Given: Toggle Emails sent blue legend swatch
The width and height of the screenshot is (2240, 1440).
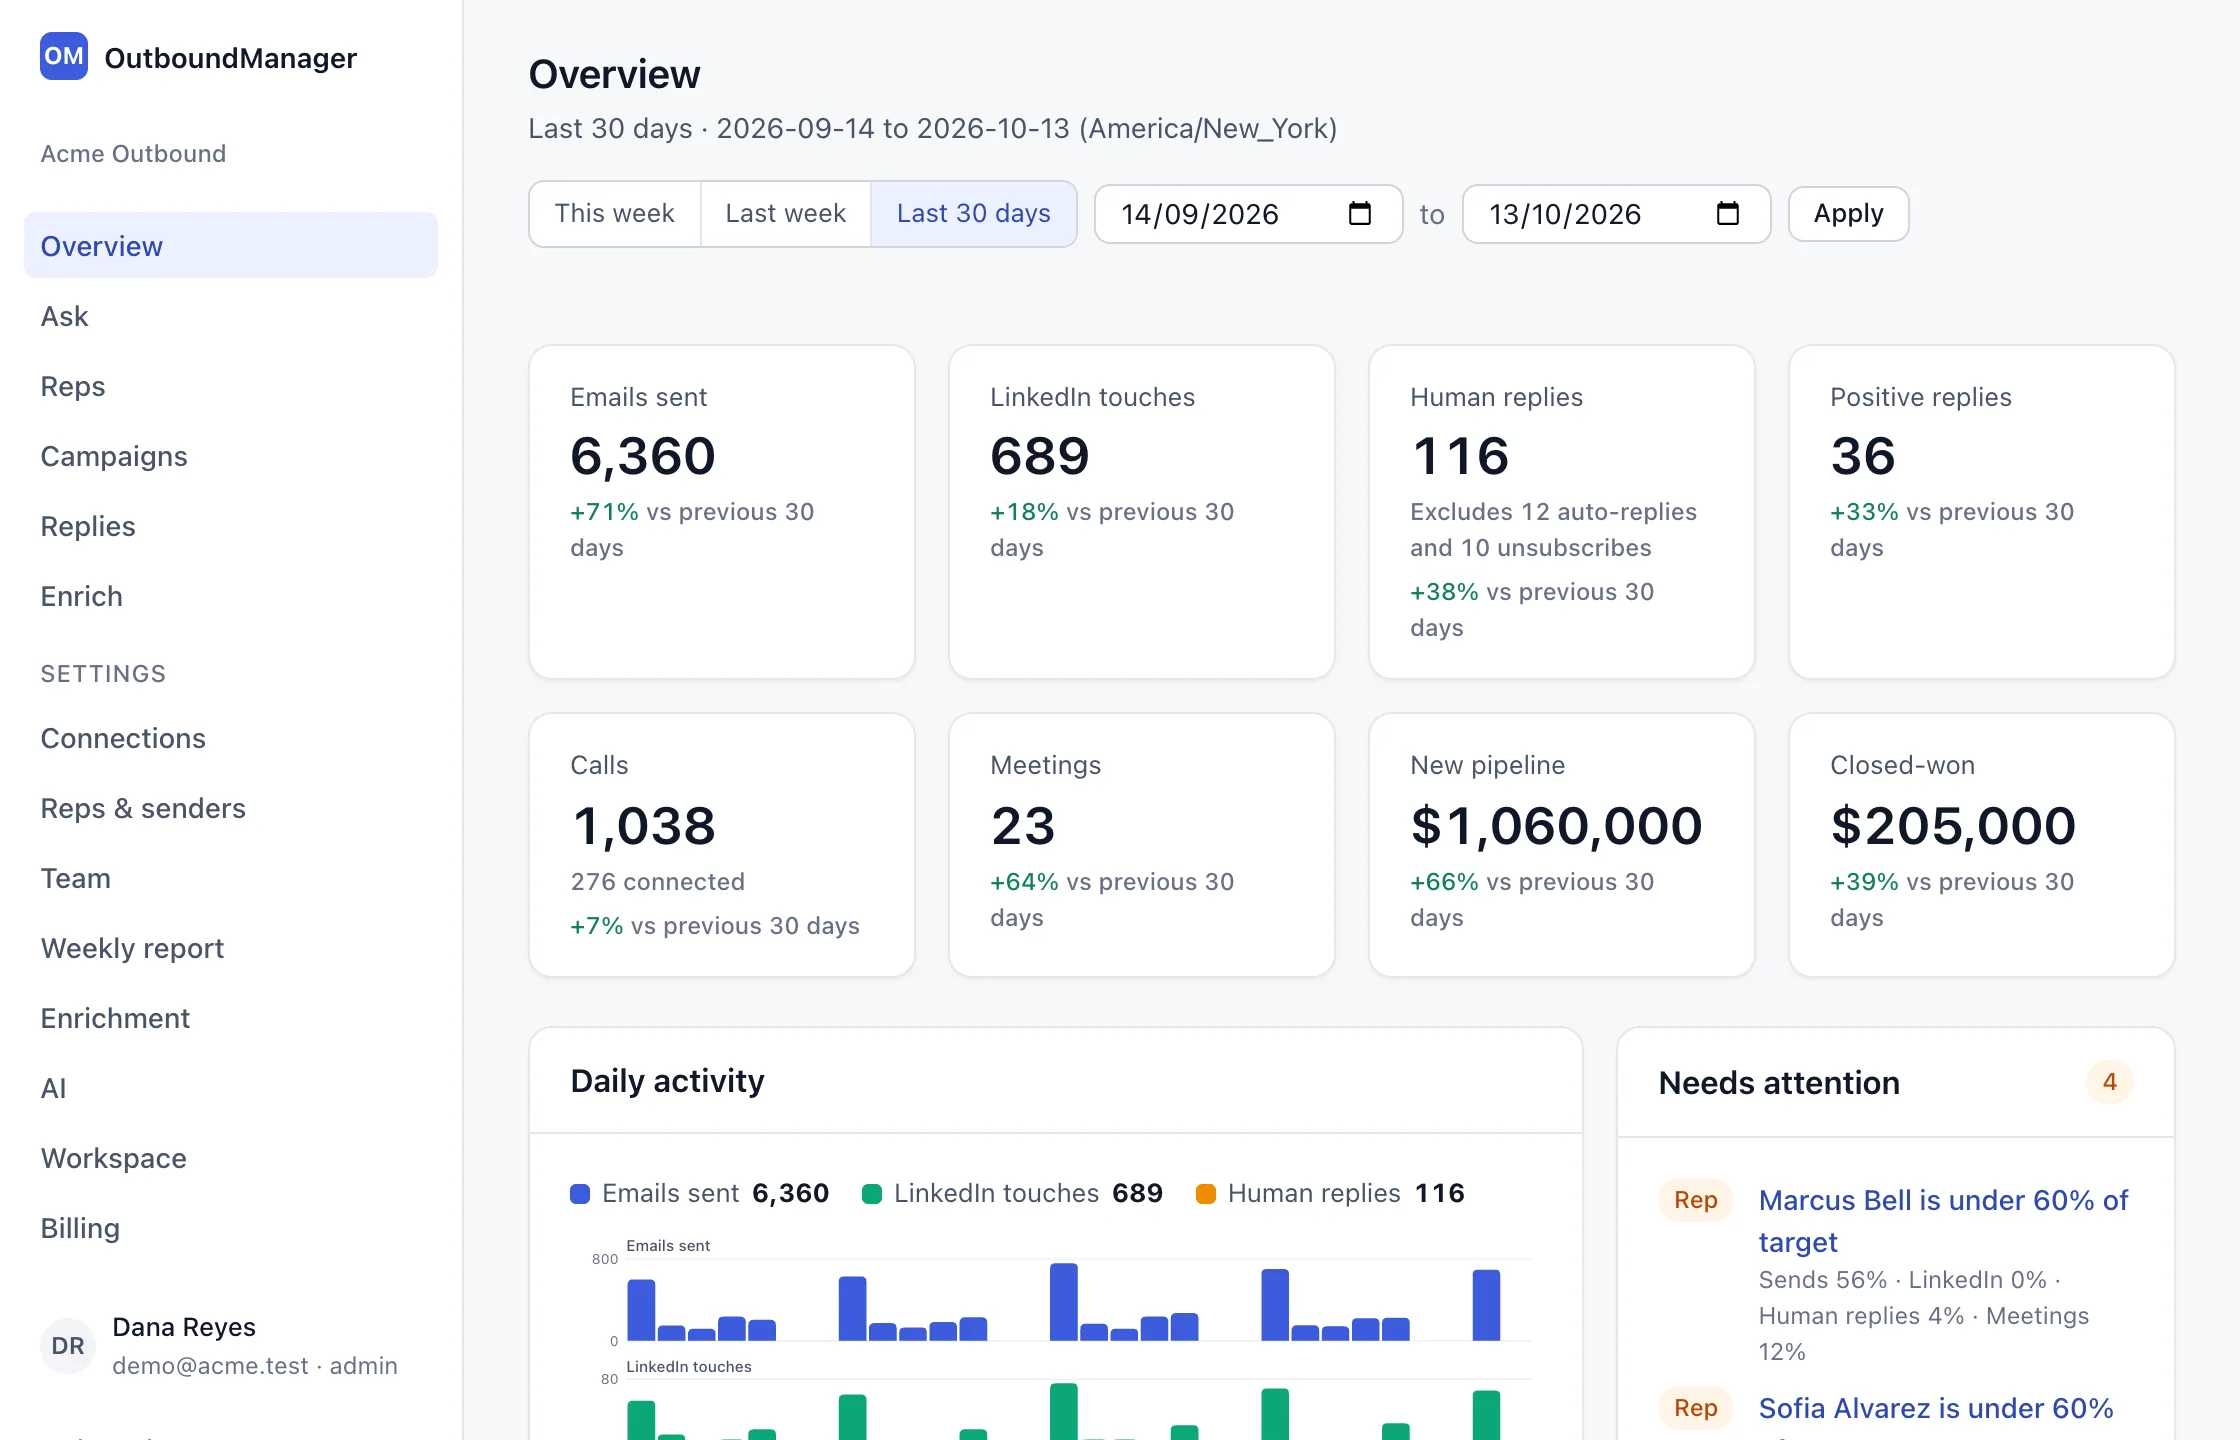Looking at the screenshot, I should click(x=580, y=1193).
